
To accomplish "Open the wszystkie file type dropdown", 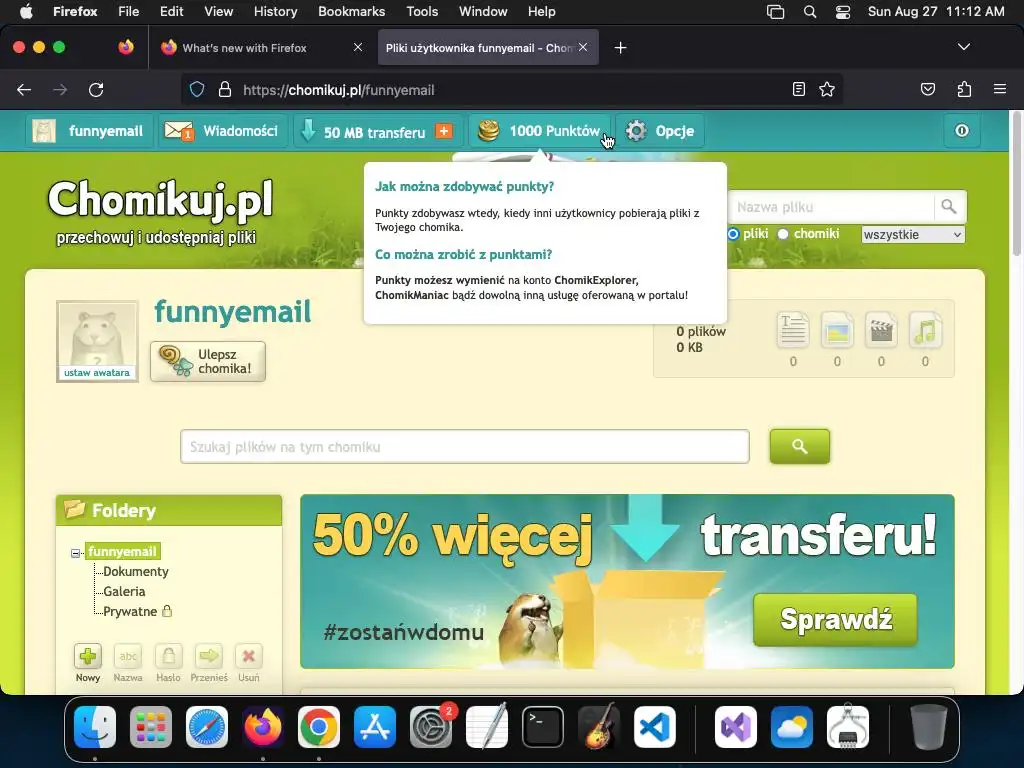I will point(912,234).
